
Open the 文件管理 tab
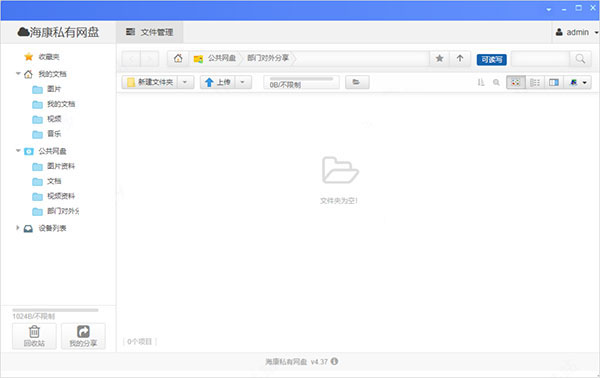coord(150,32)
